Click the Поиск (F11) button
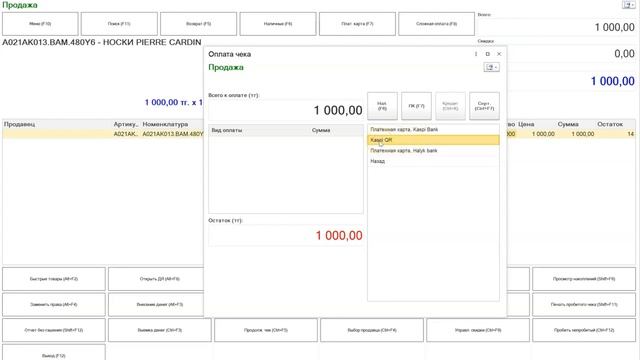Image resolution: width=640 pixels, height=360 pixels. [x=119, y=24]
